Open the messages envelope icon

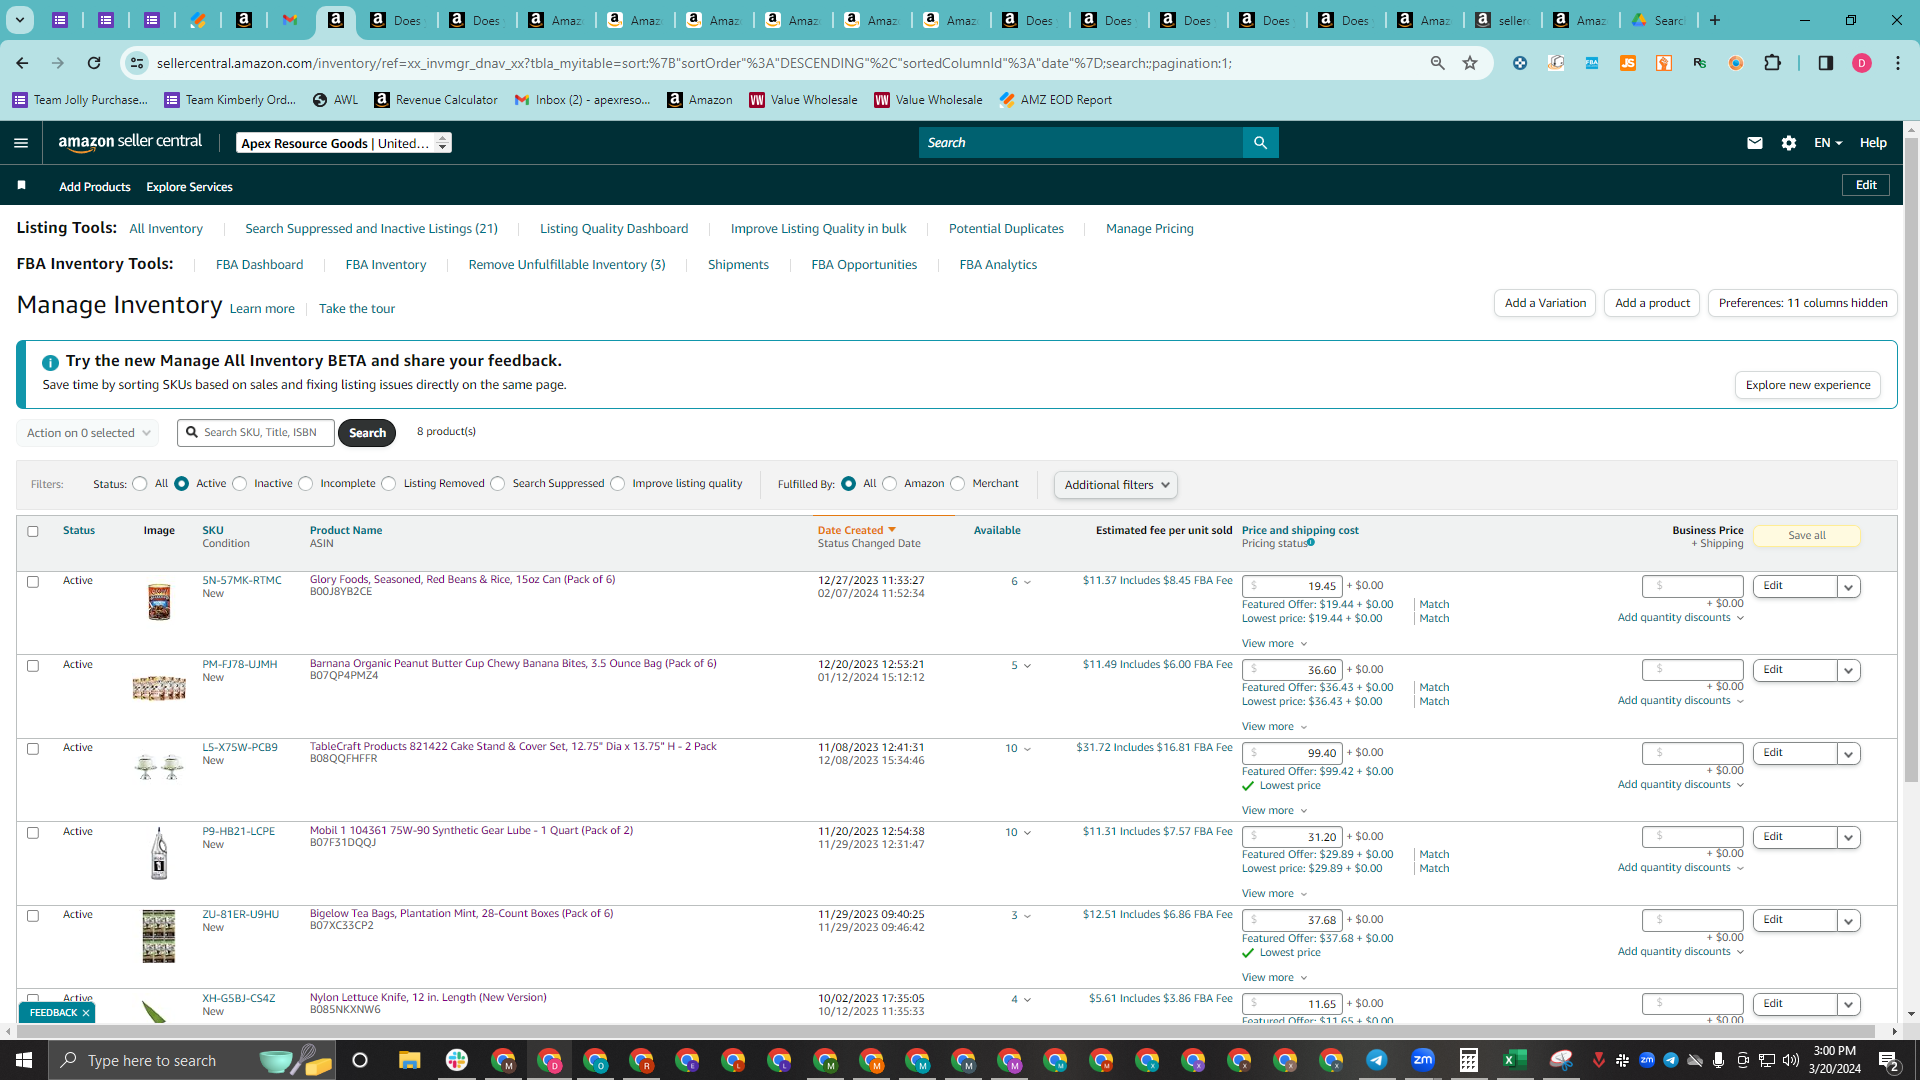1754,143
